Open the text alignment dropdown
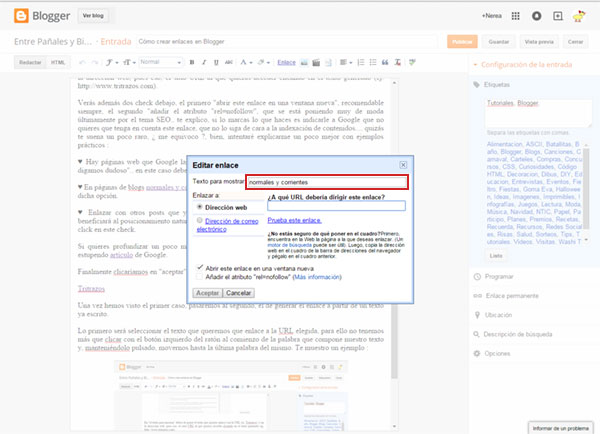Screen dimensions: 600x434 [x=346, y=62]
